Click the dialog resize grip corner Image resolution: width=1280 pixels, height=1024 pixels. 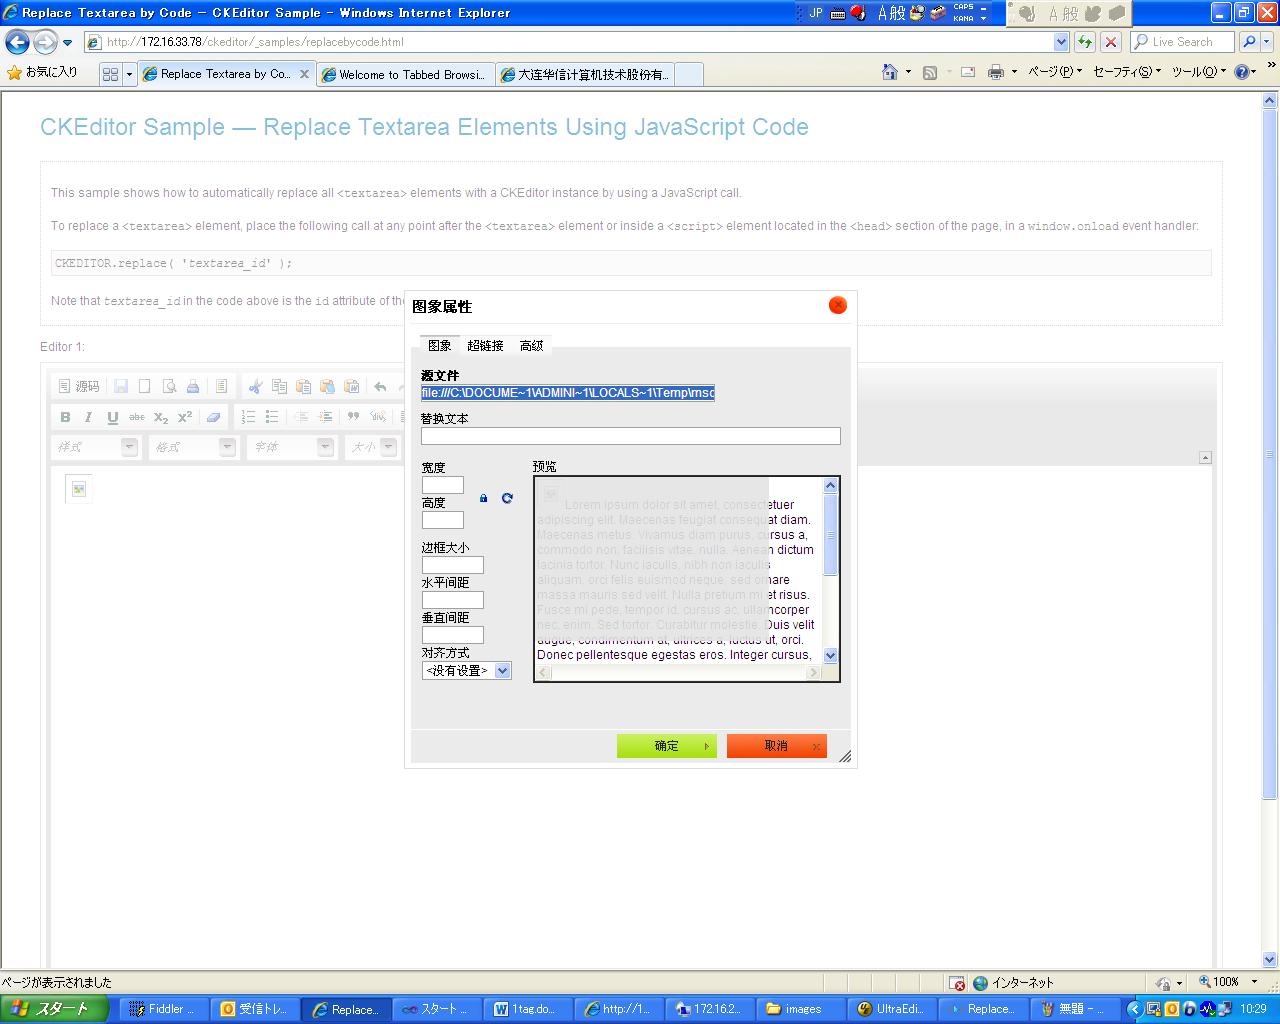pos(845,757)
